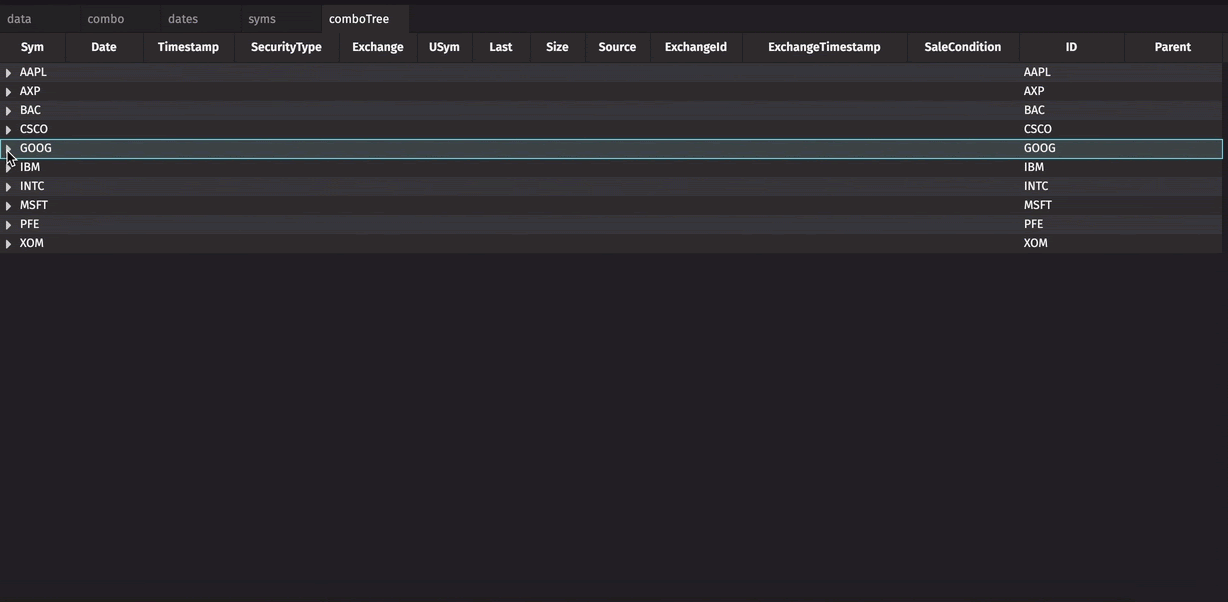Screen dimensions: 1228x602
Task: Select XOM text in Sym column
Action: (x=32, y=243)
